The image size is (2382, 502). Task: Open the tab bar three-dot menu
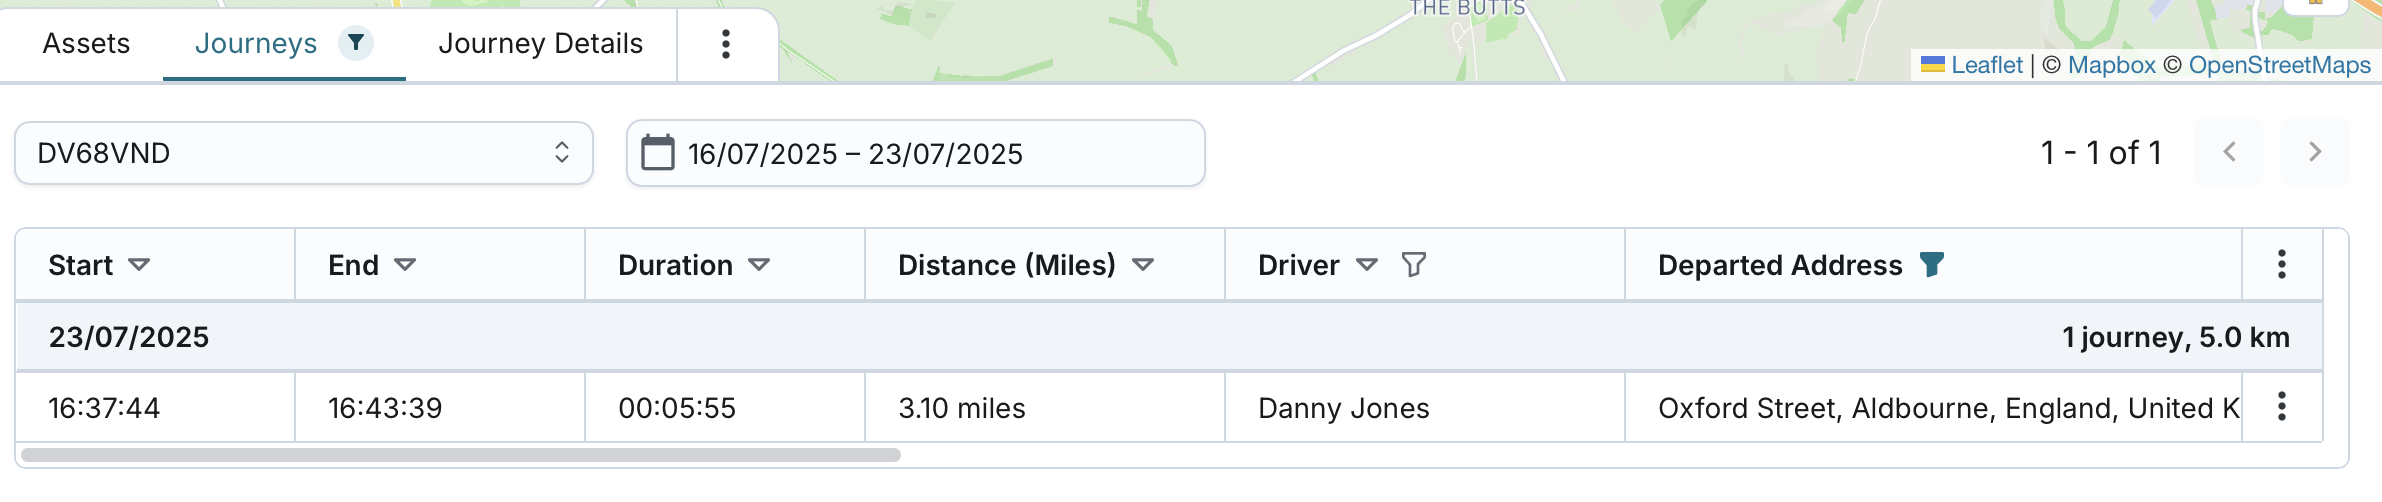tap(726, 43)
